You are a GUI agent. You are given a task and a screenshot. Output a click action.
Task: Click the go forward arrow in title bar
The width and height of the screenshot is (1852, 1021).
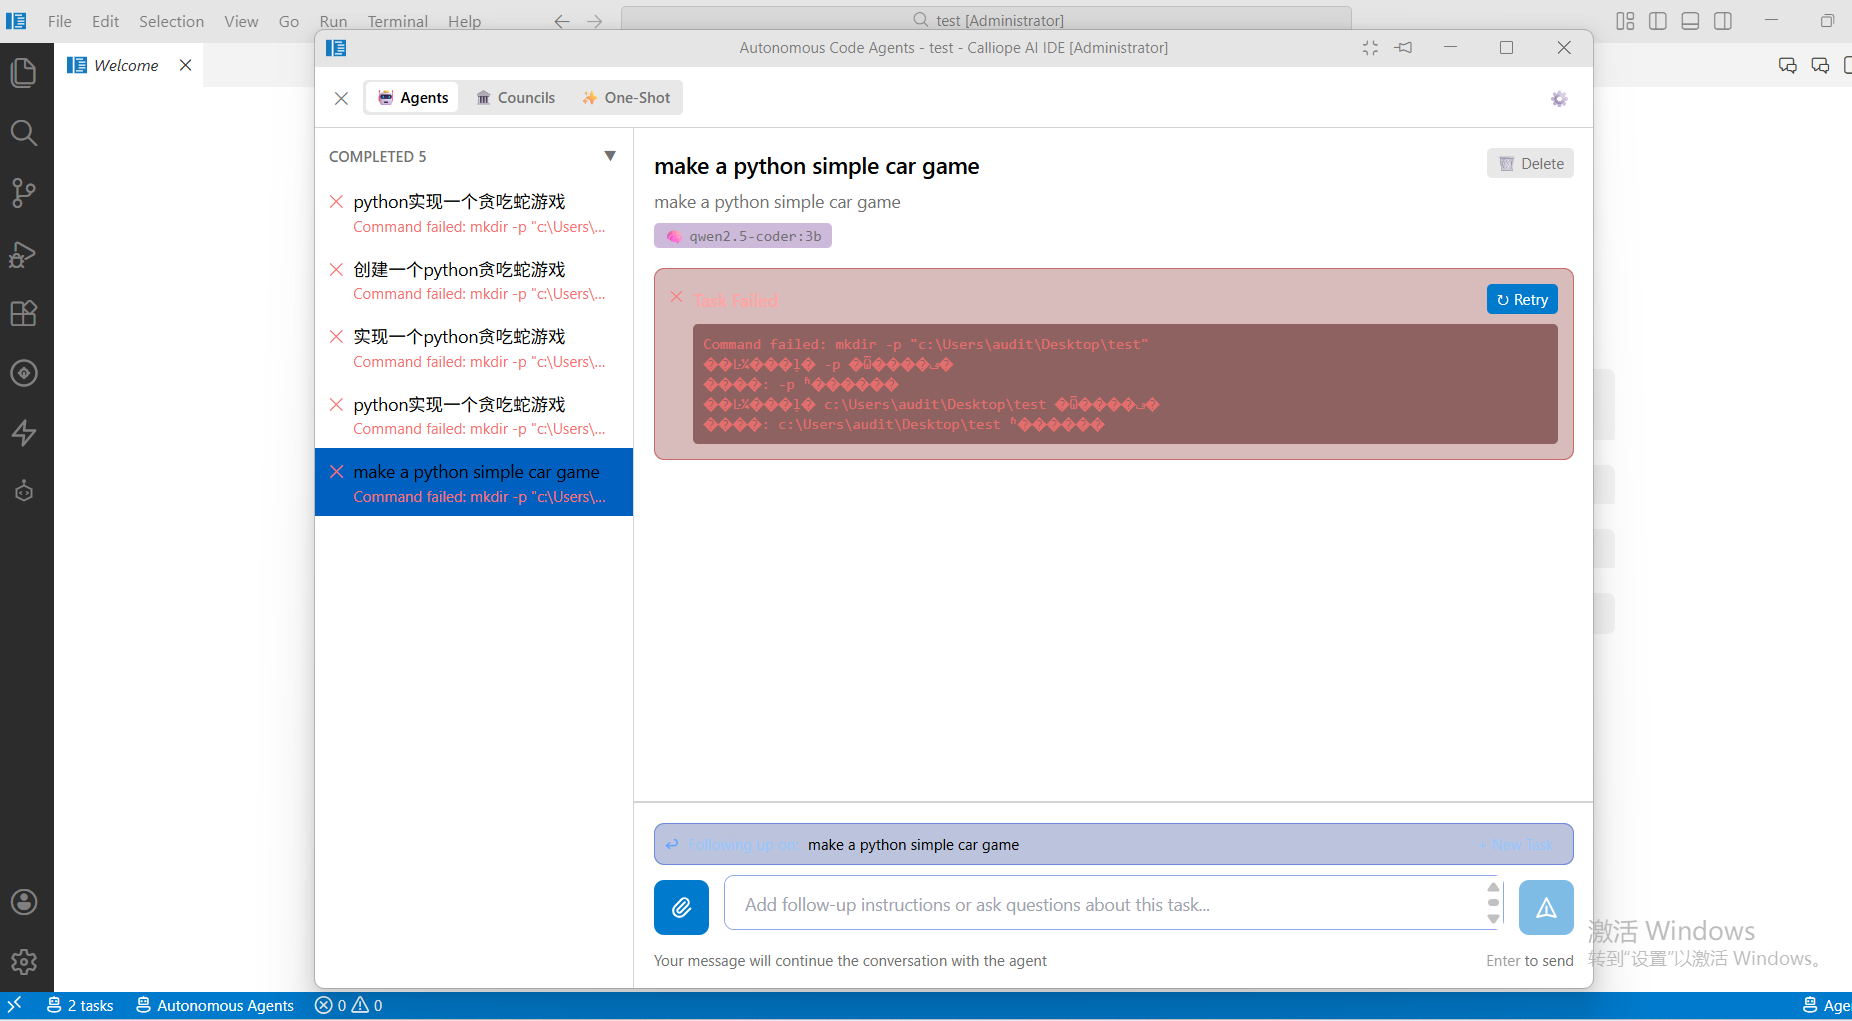pos(595,21)
